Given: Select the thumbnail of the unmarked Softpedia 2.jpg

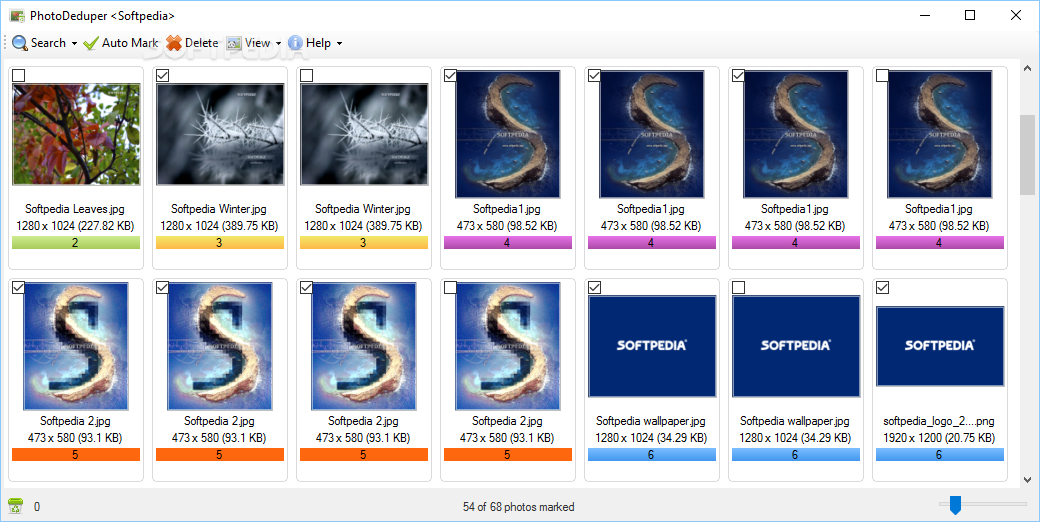Looking at the screenshot, I should tap(508, 346).
